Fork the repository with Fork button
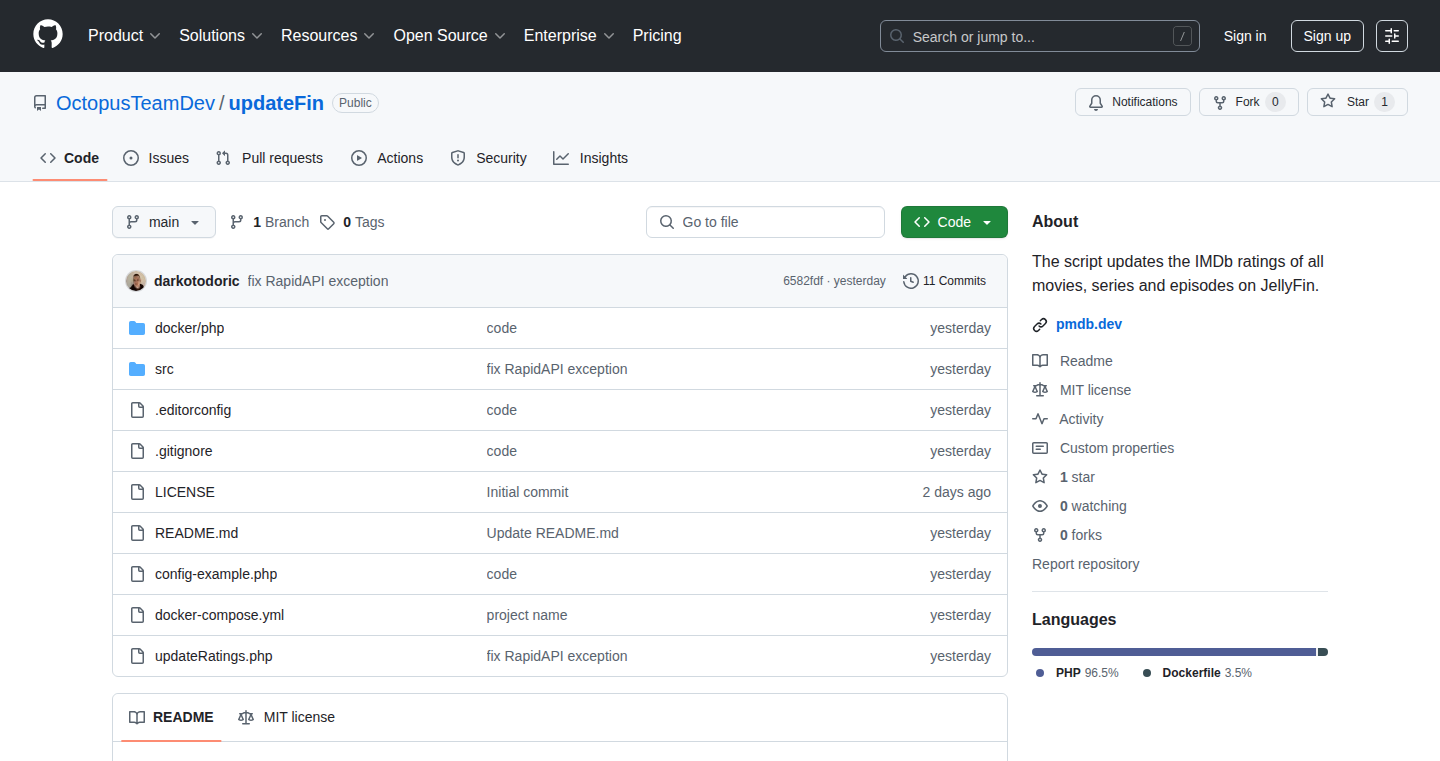 tap(1249, 102)
